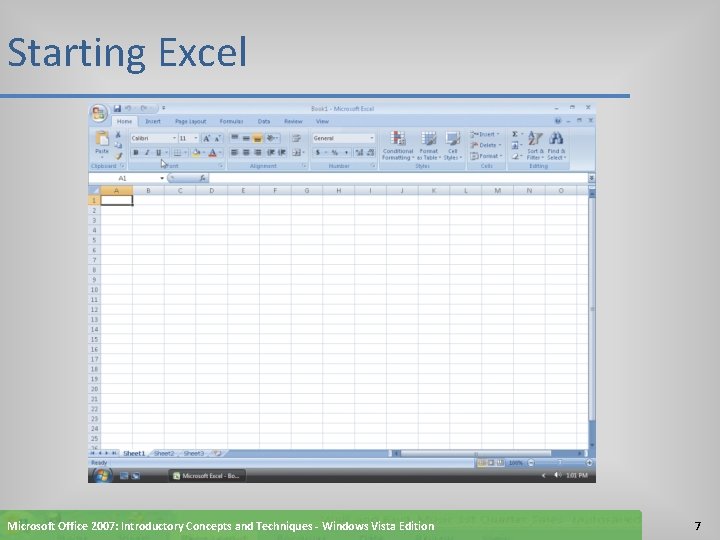Switch to the Review ribbon tab
The width and height of the screenshot is (720, 540).
tap(293, 121)
